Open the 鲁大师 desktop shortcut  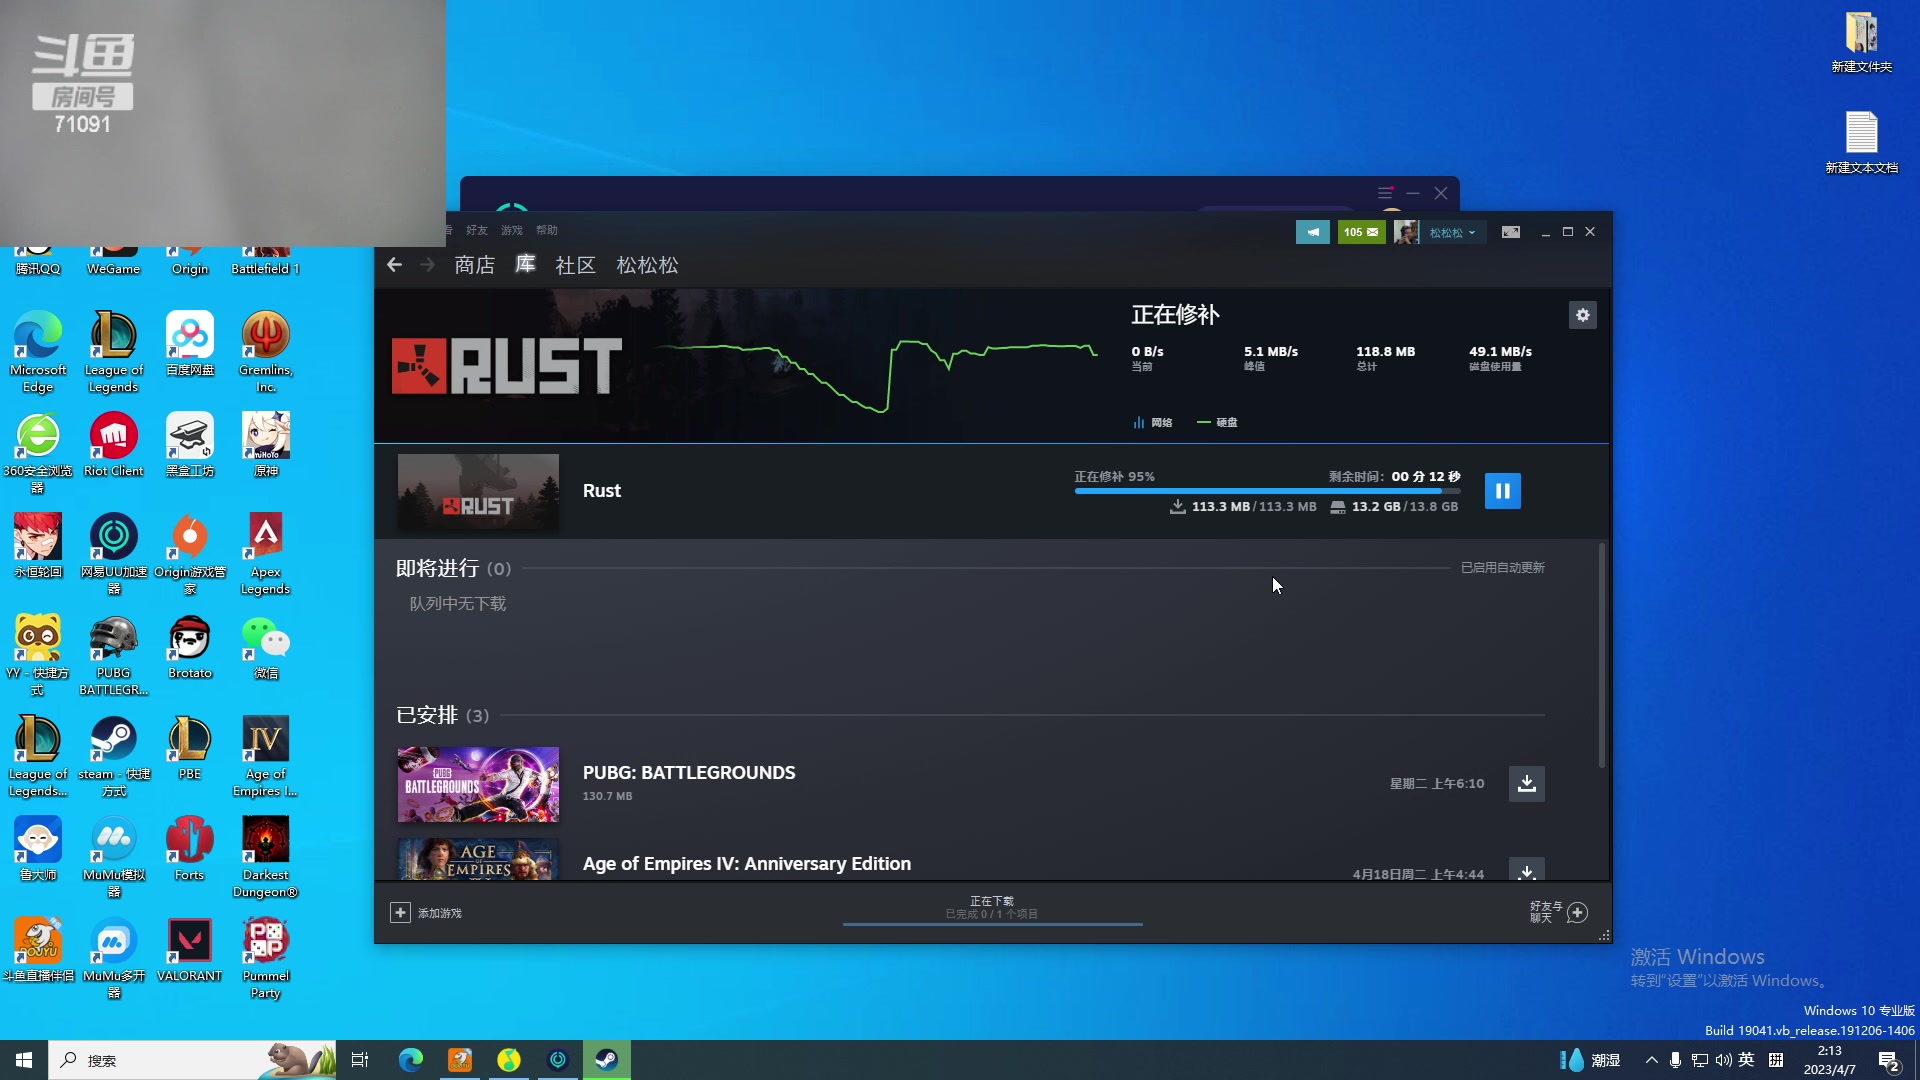pos(38,848)
